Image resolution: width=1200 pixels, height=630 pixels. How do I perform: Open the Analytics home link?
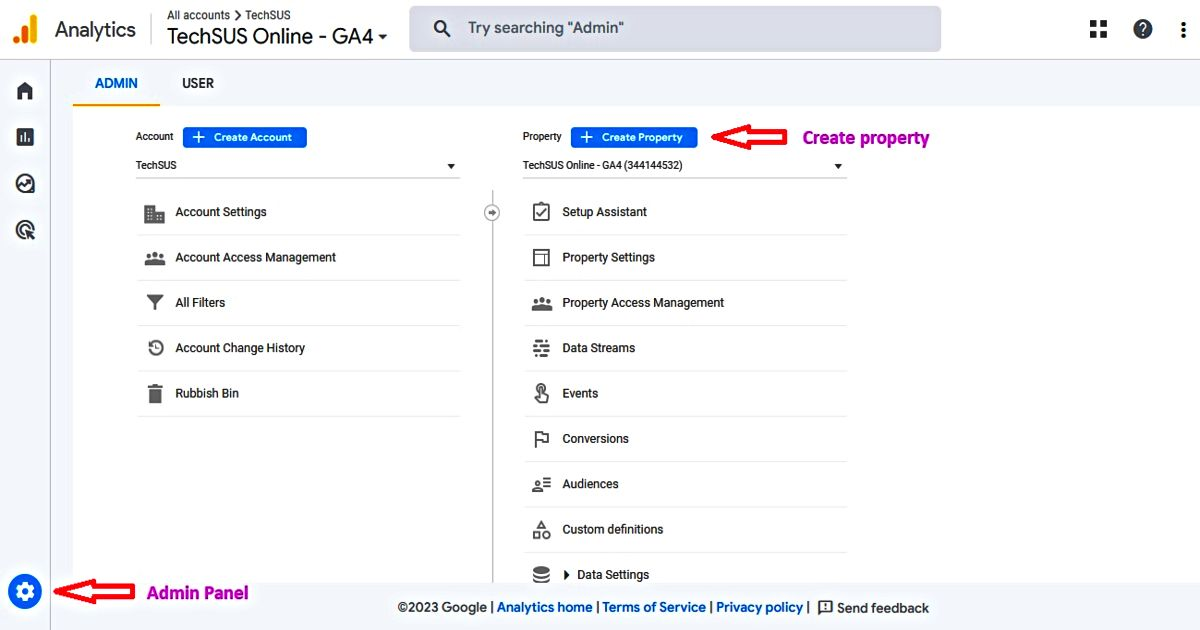[545, 607]
